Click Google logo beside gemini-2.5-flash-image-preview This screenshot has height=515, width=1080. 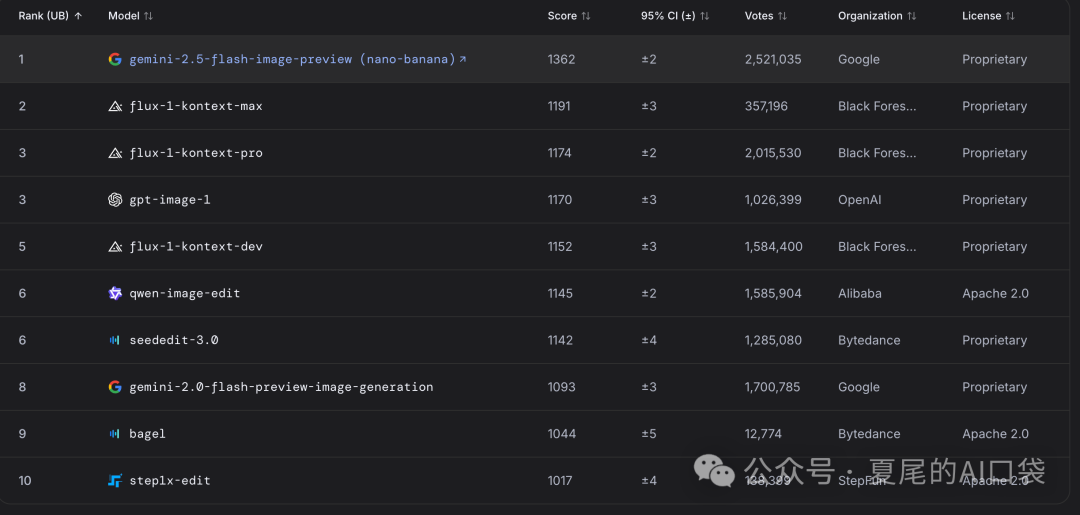[x=115, y=59]
